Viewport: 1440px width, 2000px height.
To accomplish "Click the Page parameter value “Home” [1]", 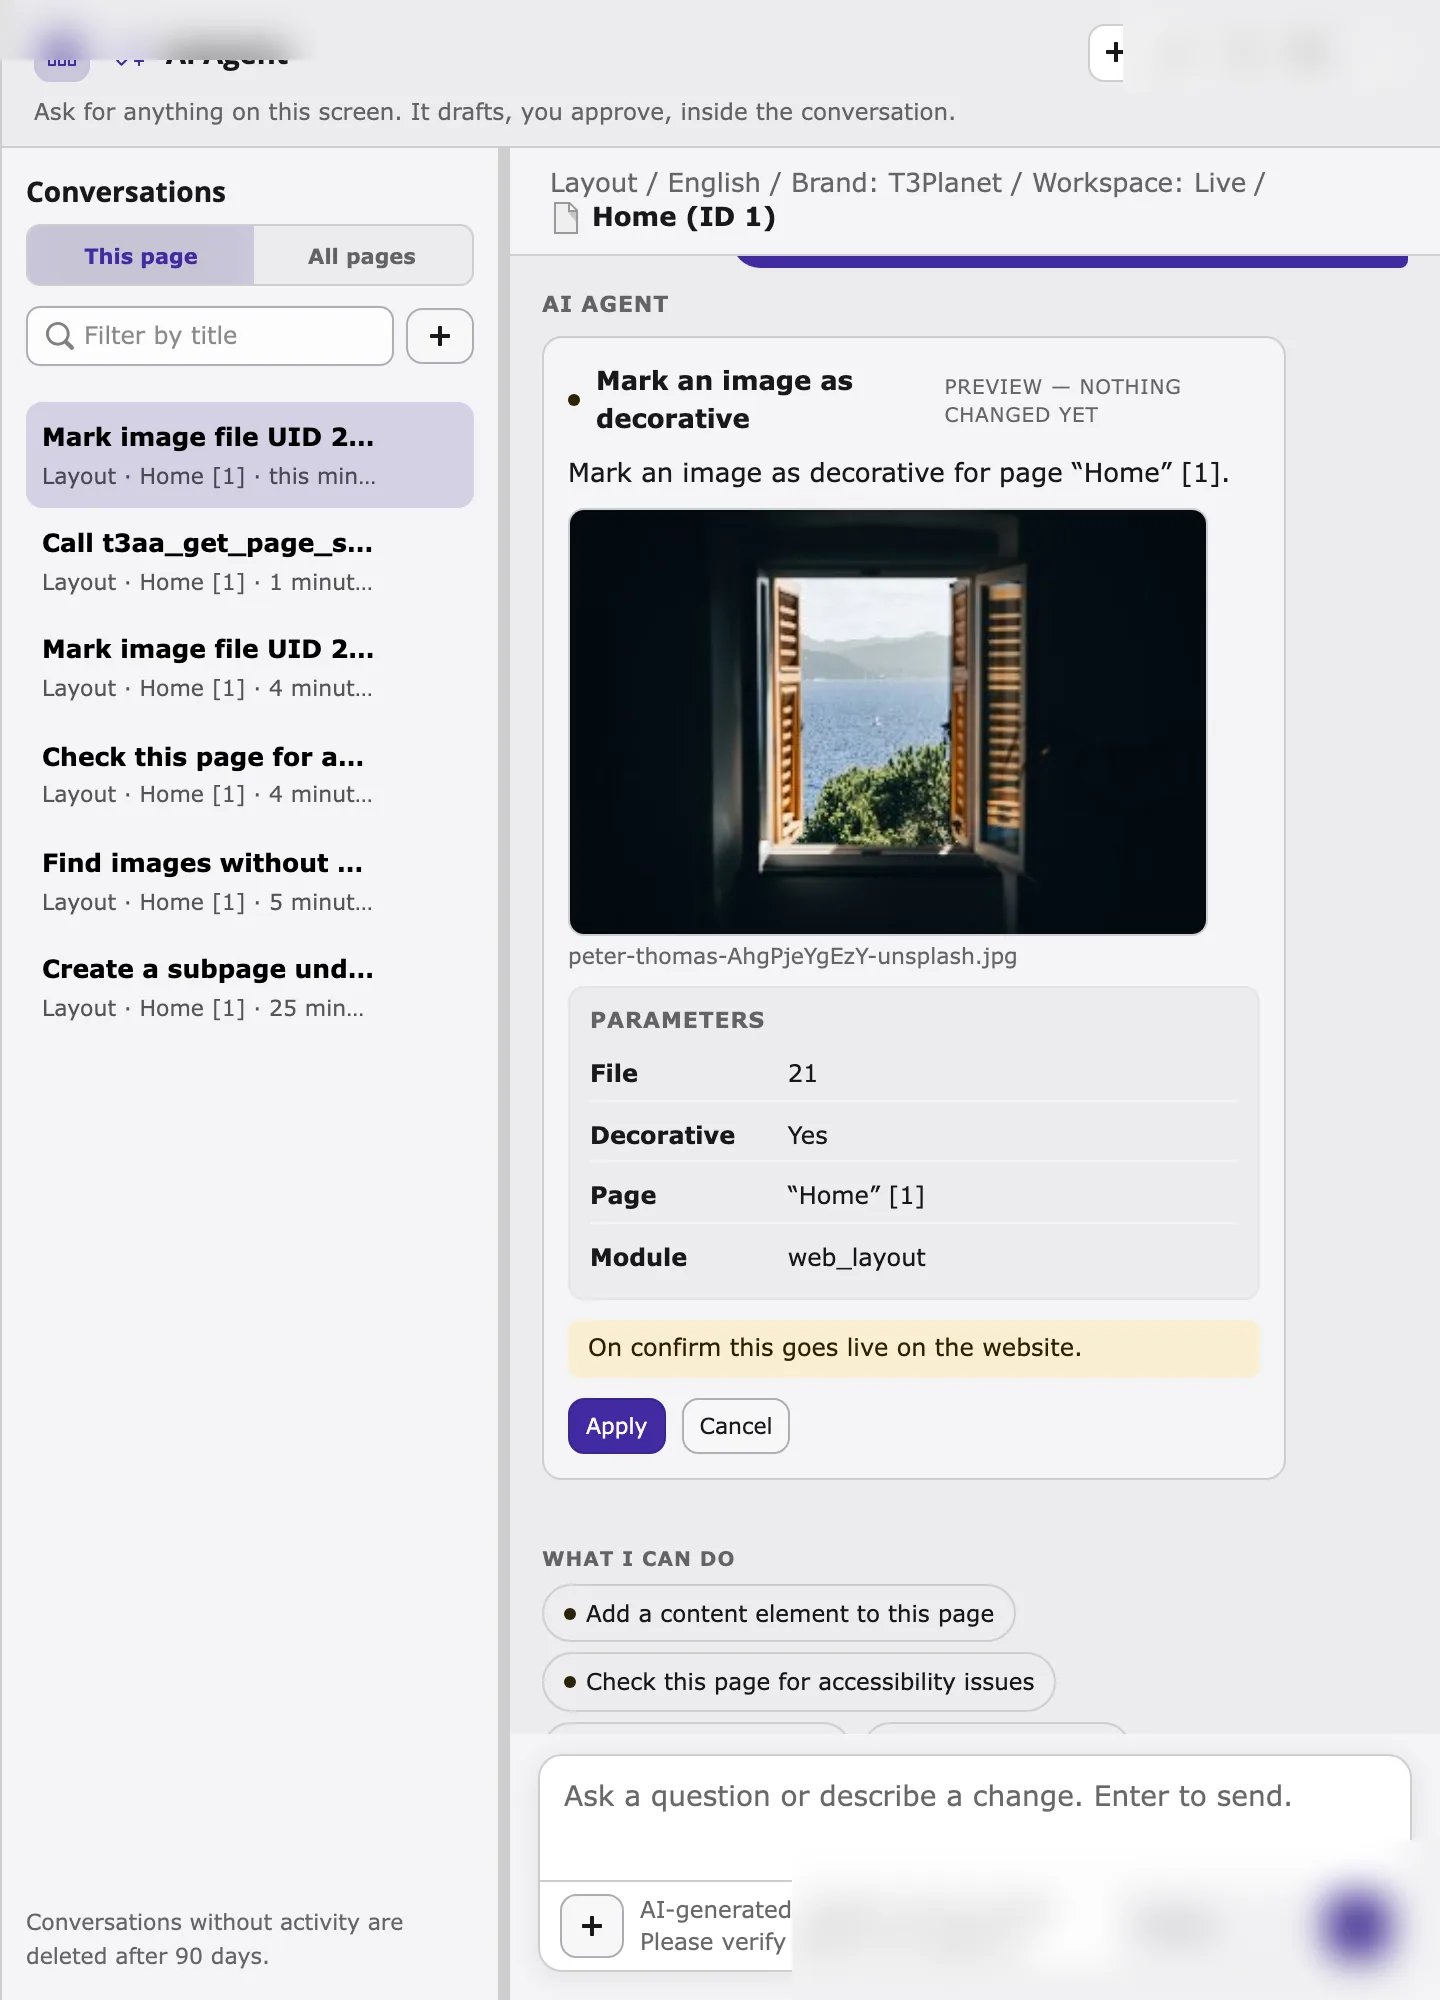I will pyautogui.click(x=856, y=1195).
